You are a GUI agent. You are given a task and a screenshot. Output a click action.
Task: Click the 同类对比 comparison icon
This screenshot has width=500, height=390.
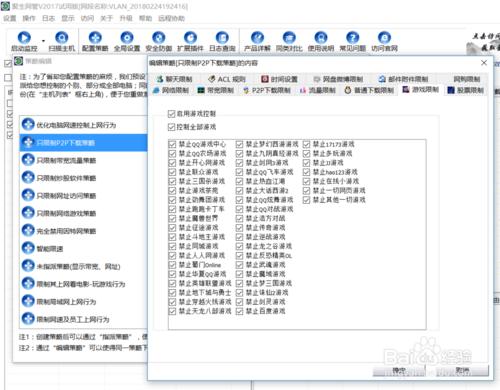click(289, 37)
